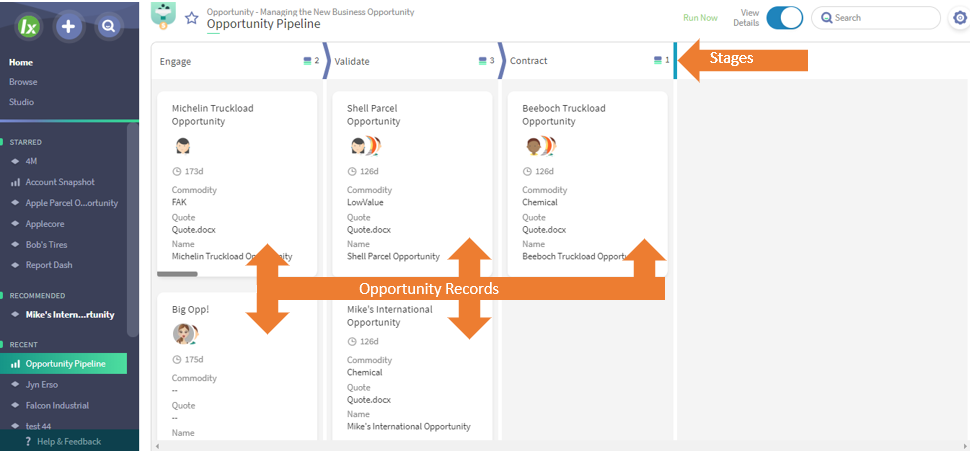Open Report Dash in starred list
The height and width of the screenshot is (453, 970).
(49, 265)
